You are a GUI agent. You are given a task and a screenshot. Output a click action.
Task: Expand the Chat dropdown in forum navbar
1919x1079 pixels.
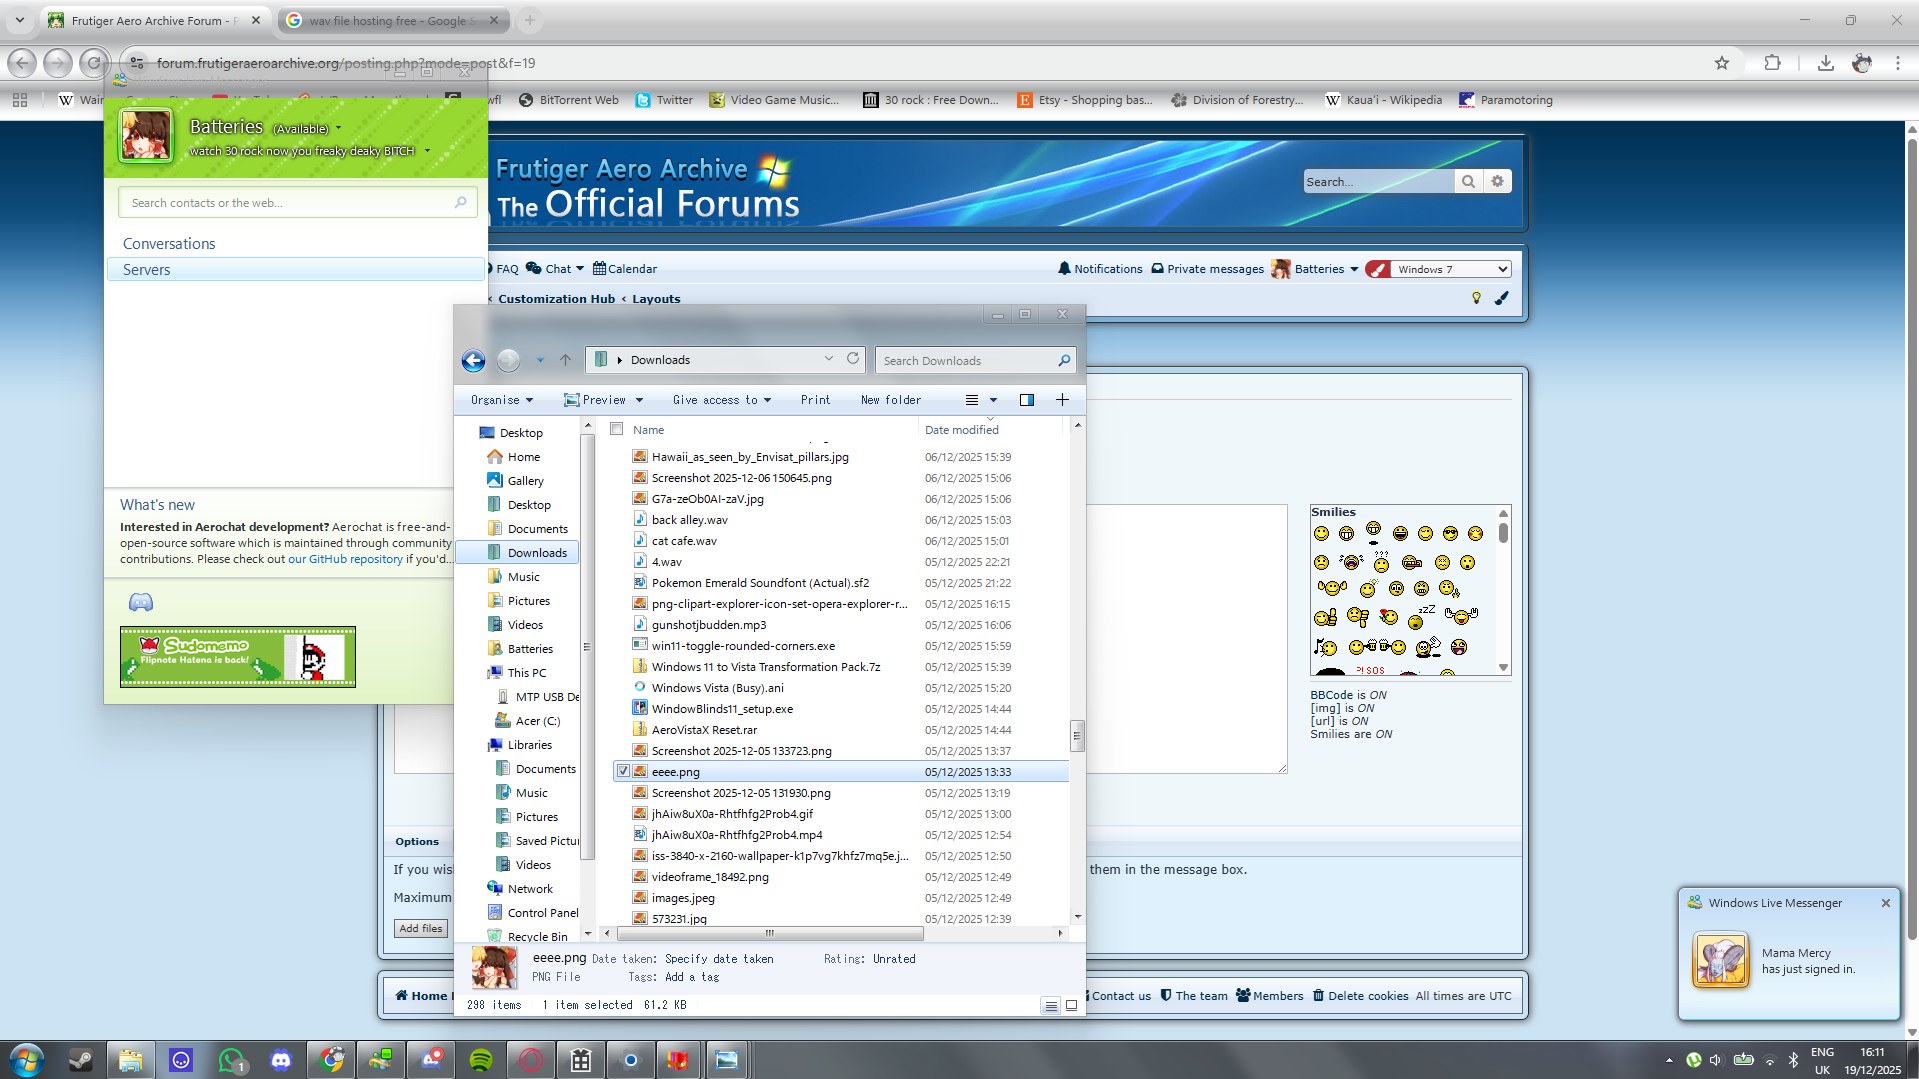[556, 269]
